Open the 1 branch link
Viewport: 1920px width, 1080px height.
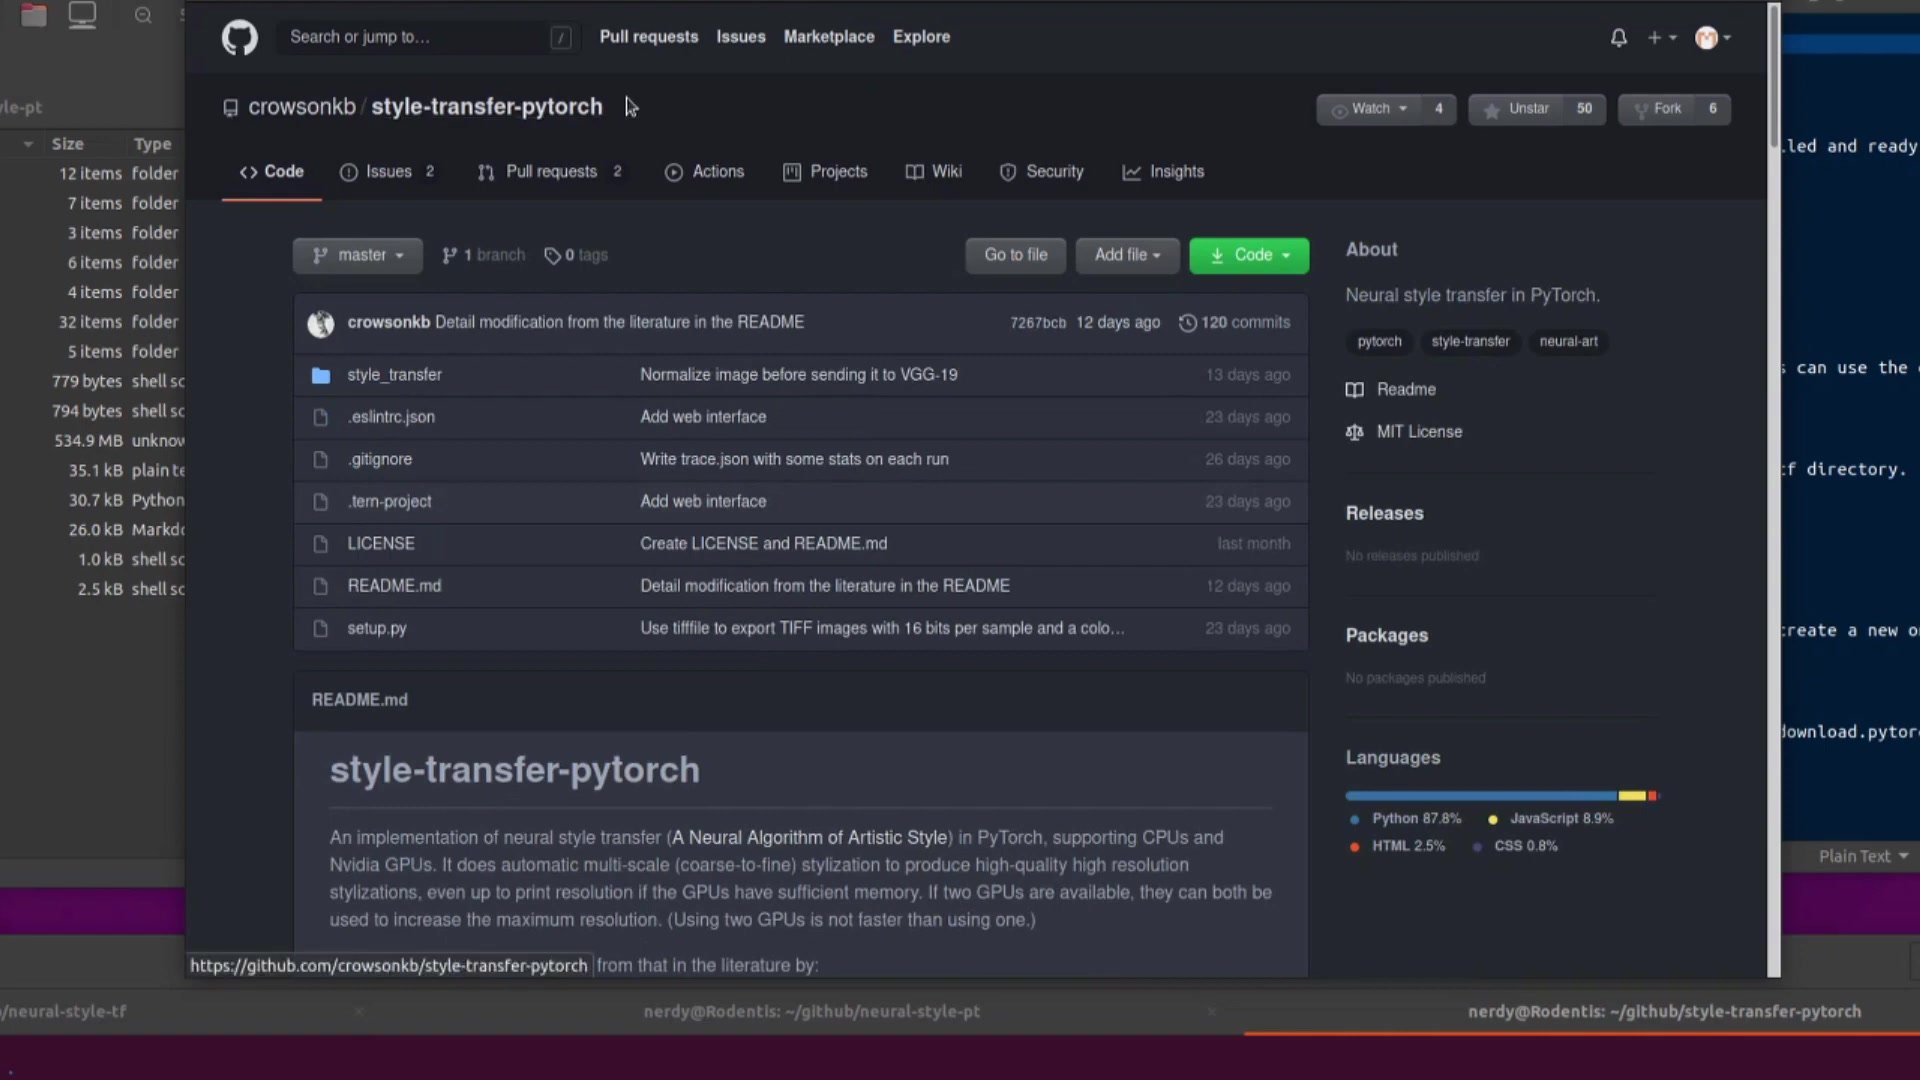pyautogui.click(x=483, y=256)
